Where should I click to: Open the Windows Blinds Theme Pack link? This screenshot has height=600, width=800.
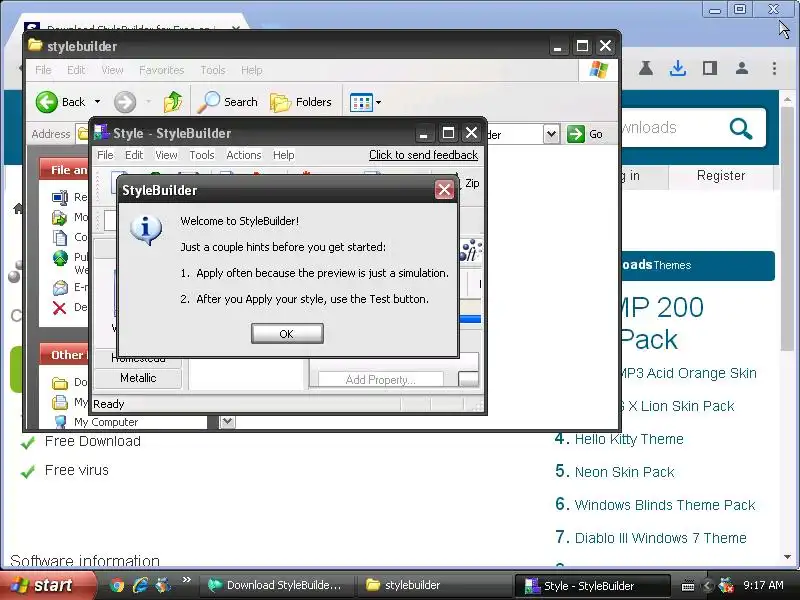[x=665, y=505]
